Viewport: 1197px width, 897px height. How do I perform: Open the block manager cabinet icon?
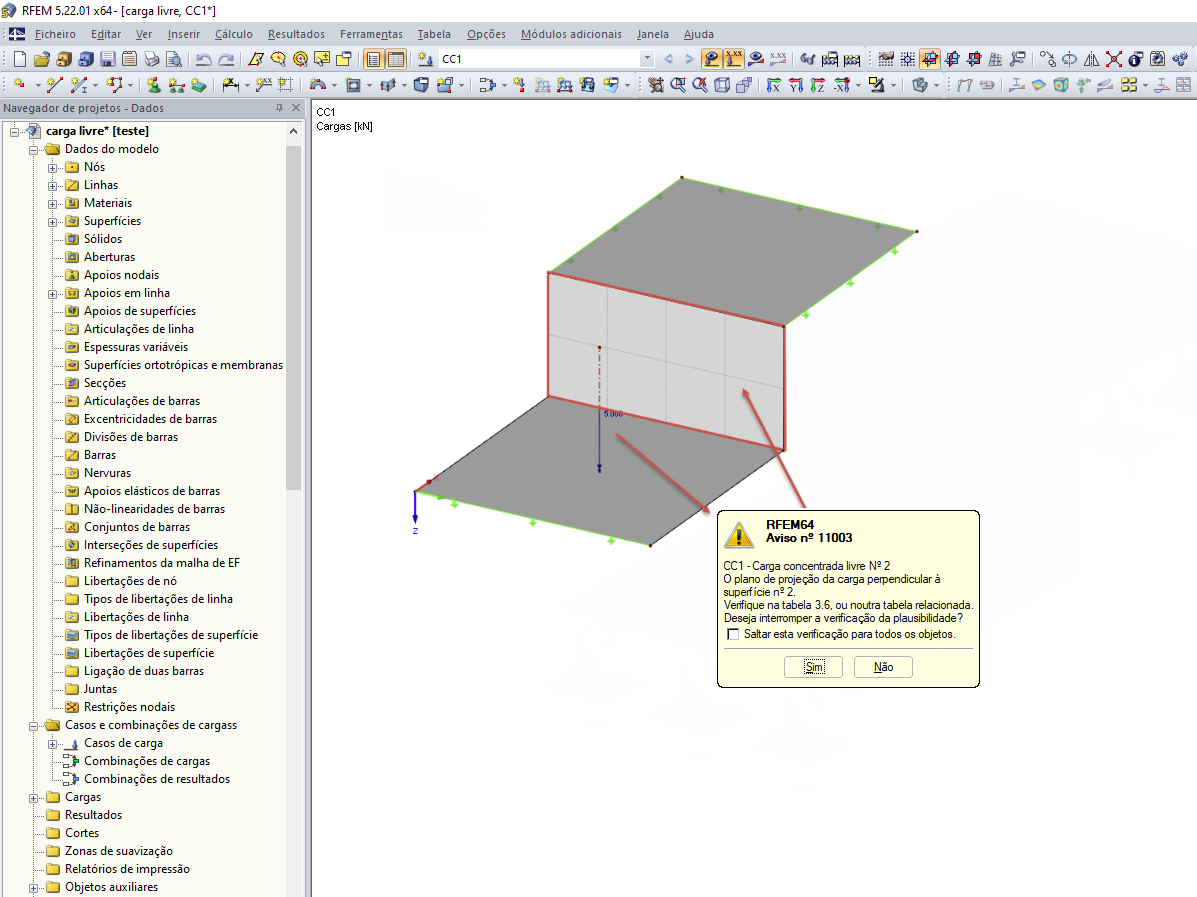(86, 59)
